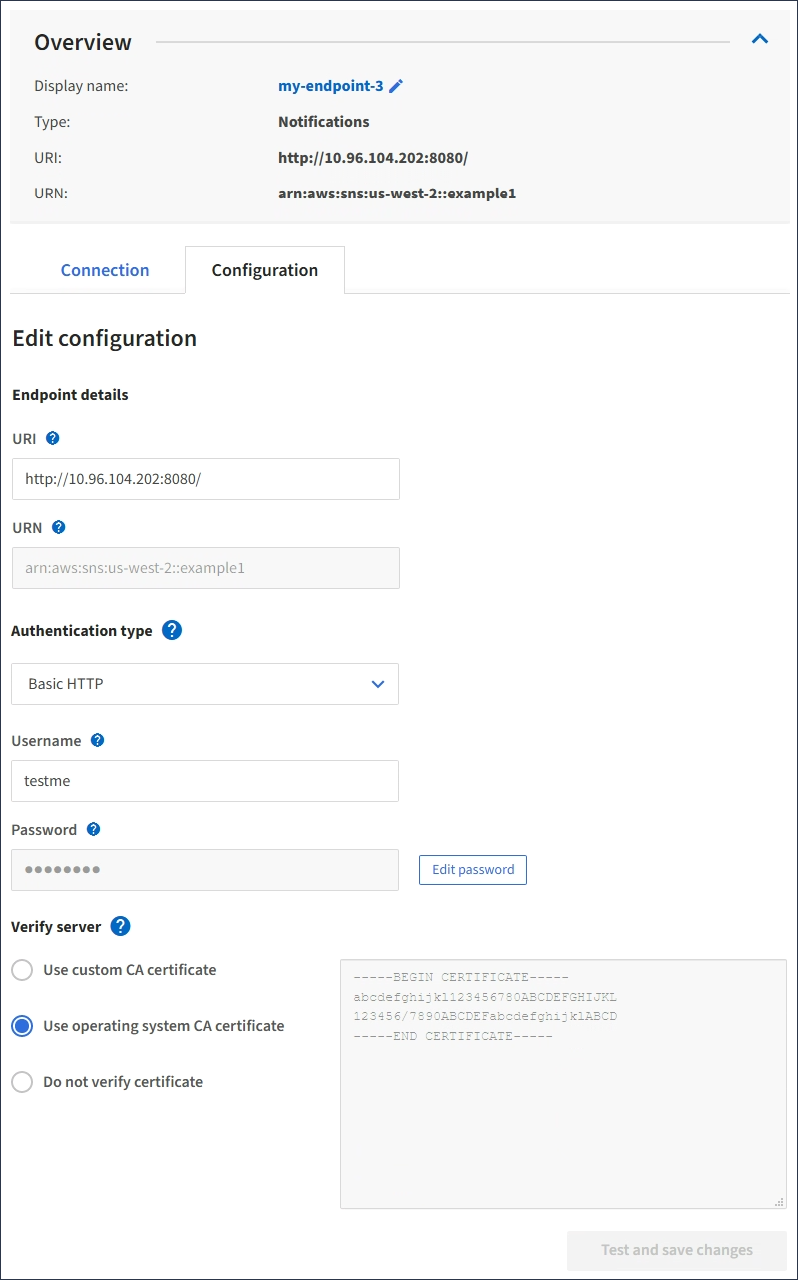The height and width of the screenshot is (1280, 800).
Task: Open the Configuration tab
Action: coord(265,270)
